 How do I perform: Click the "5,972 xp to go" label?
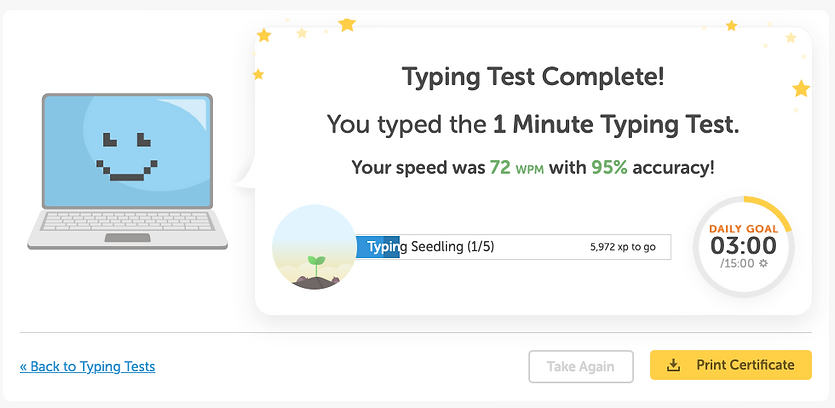(x=622, y=247)
